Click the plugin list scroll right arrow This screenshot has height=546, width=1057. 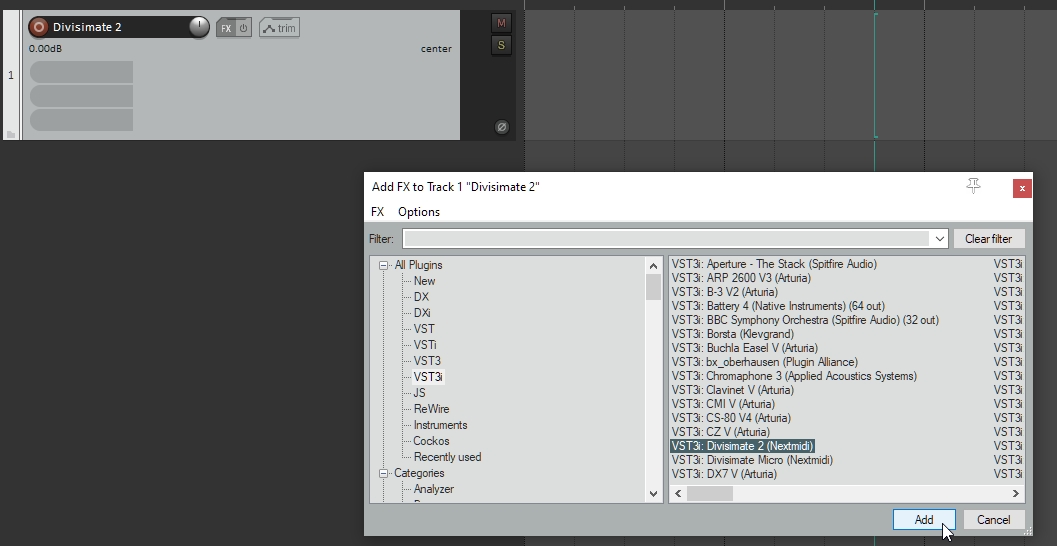(1016, 493)
